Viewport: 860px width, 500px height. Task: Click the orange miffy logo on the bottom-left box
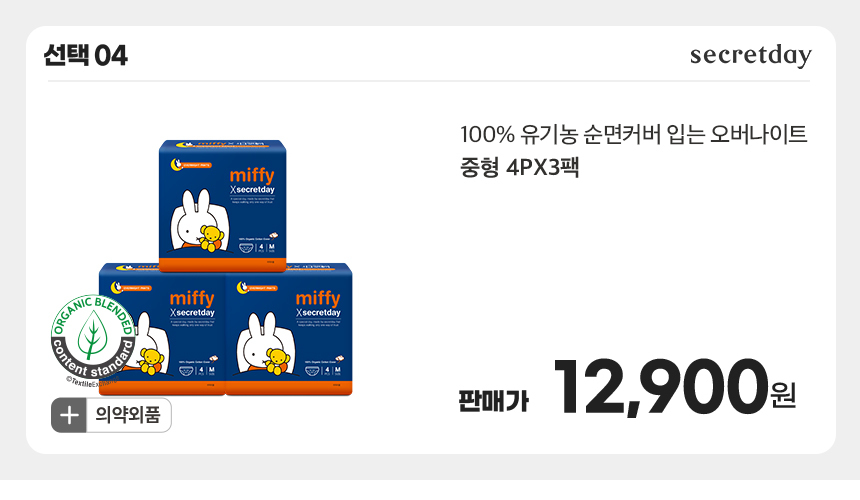(191, 299)
